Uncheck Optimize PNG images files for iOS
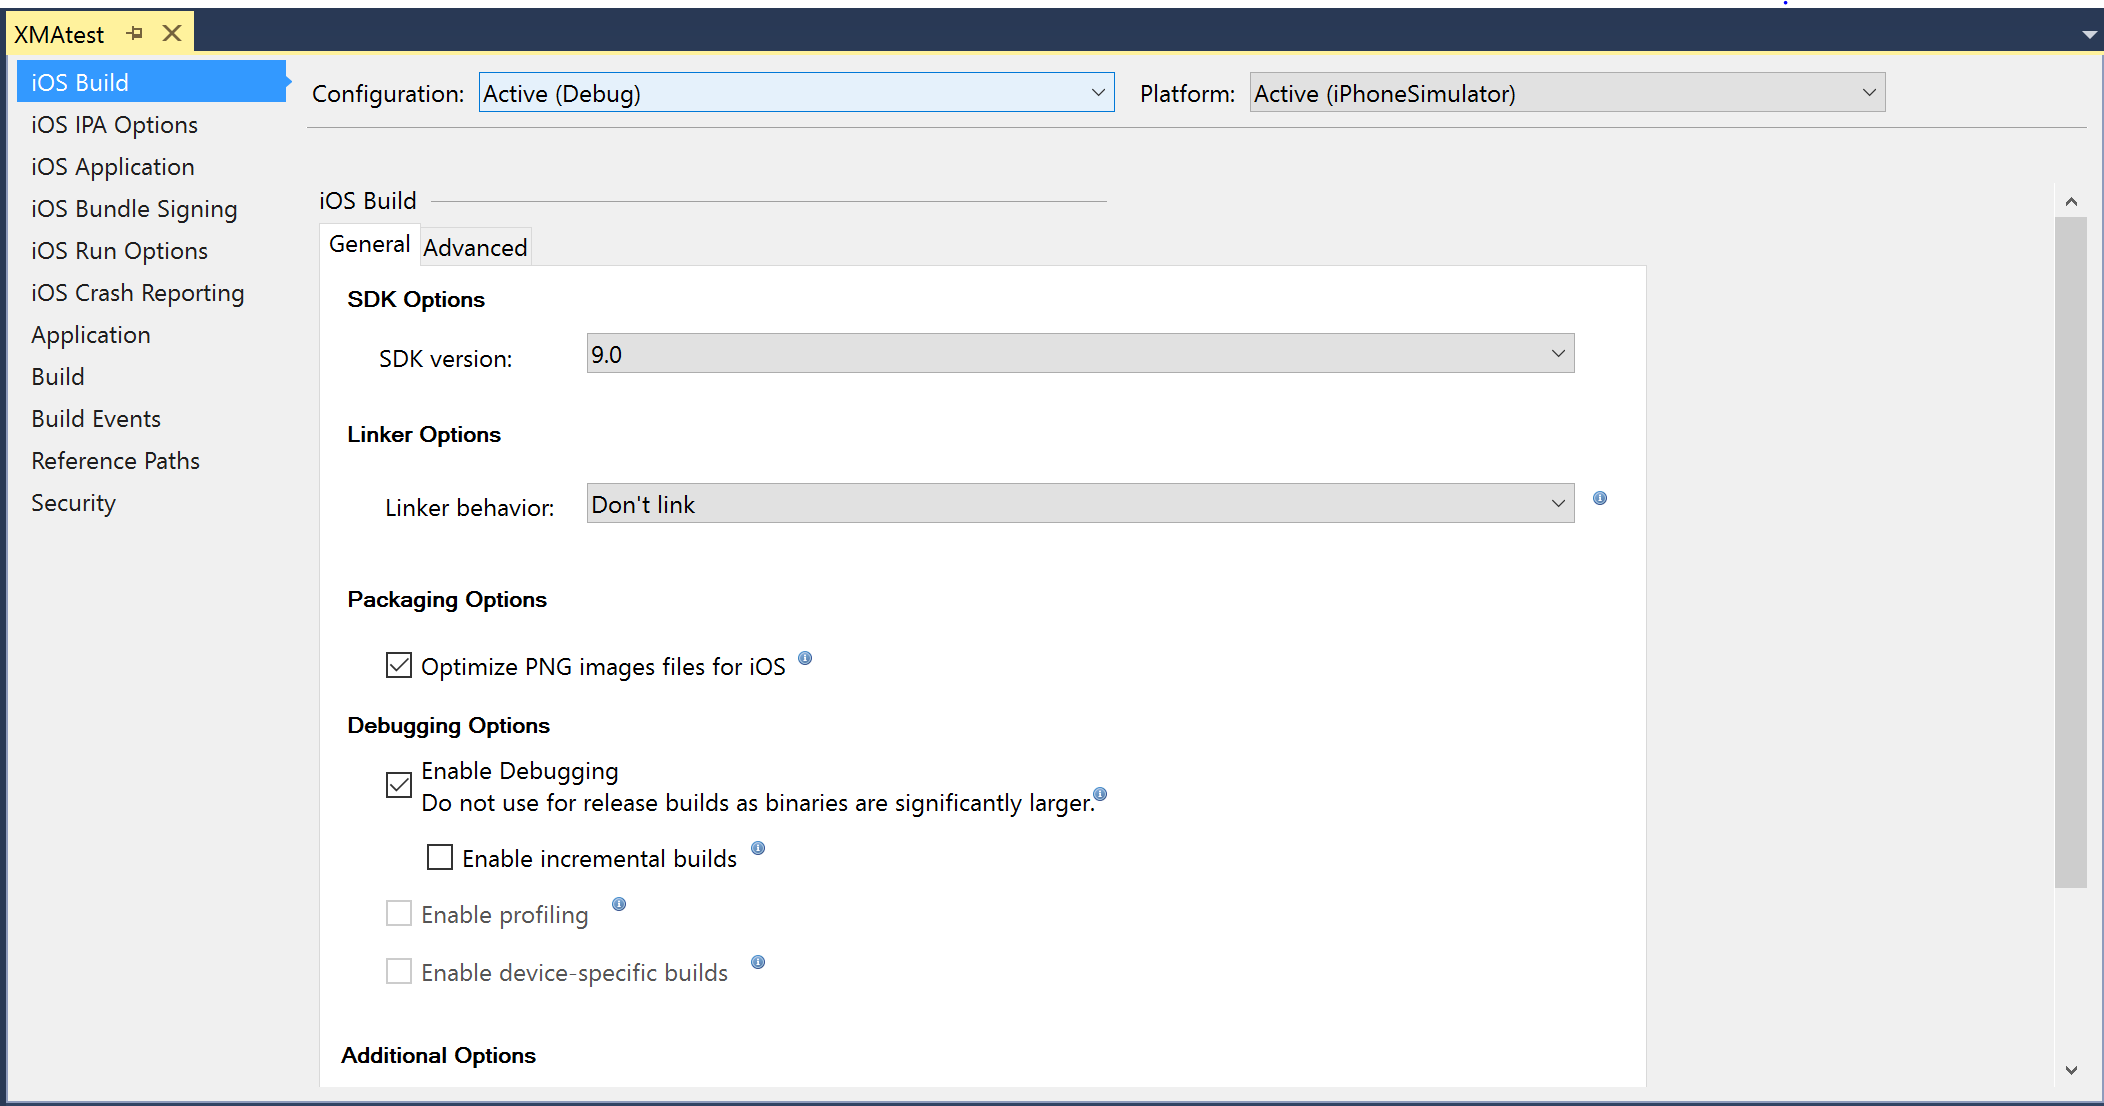Image resolution: width=2104 pixels, height=1106 pixels. pos(399,665)
